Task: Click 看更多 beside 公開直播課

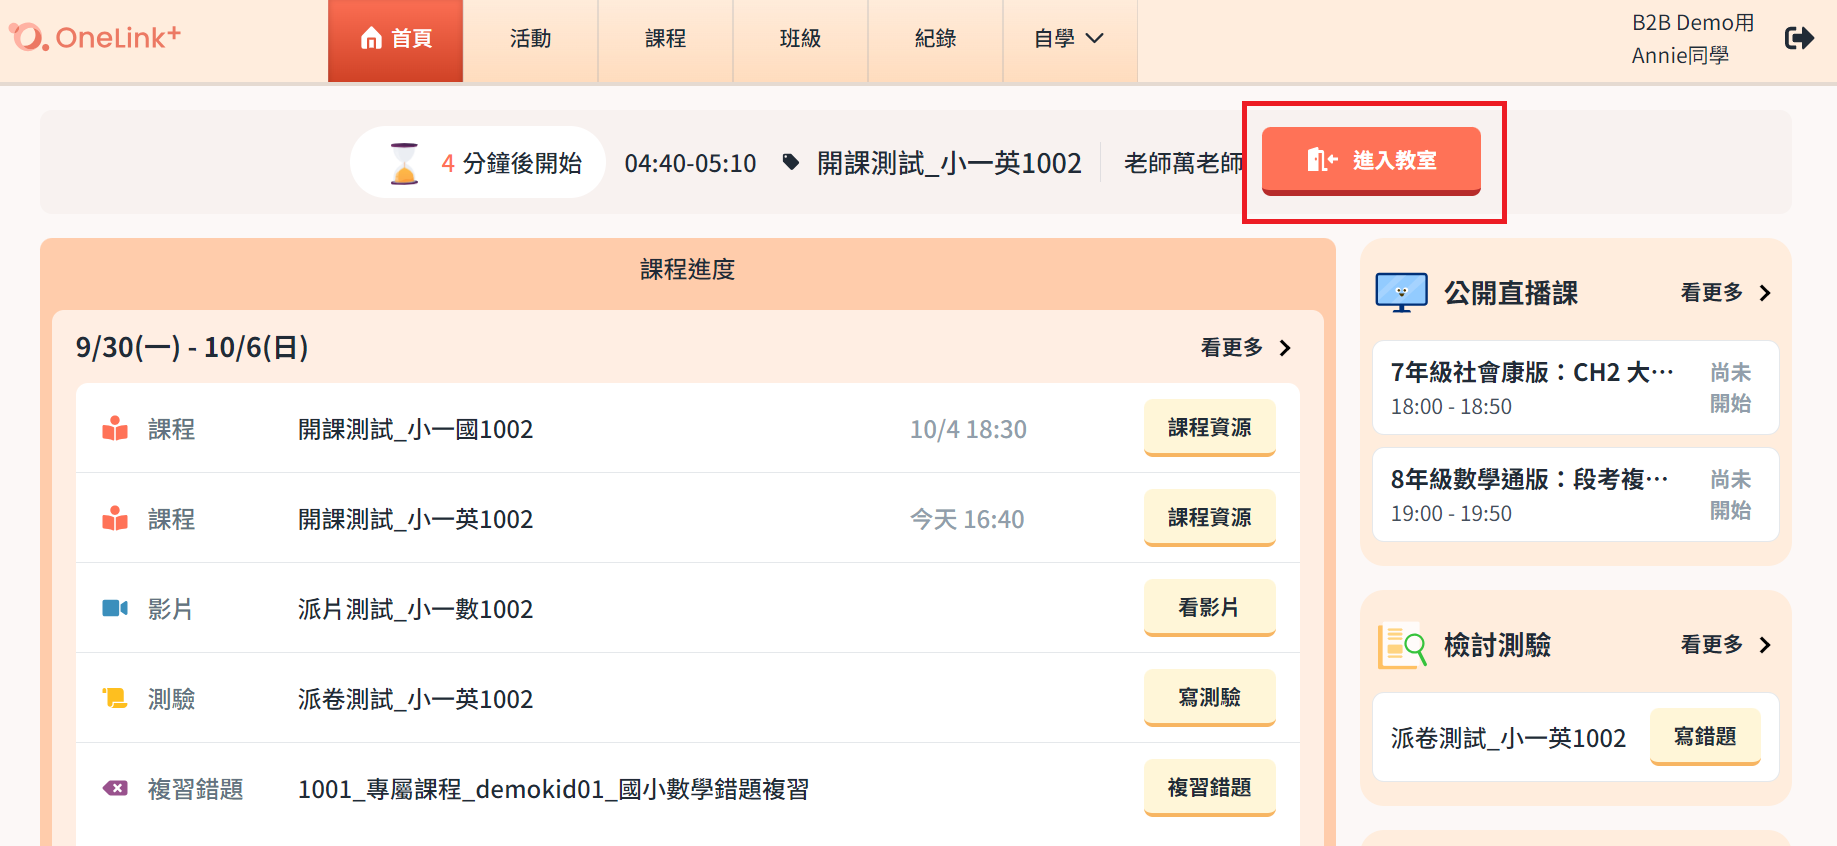Action: tap(1726, 292)
